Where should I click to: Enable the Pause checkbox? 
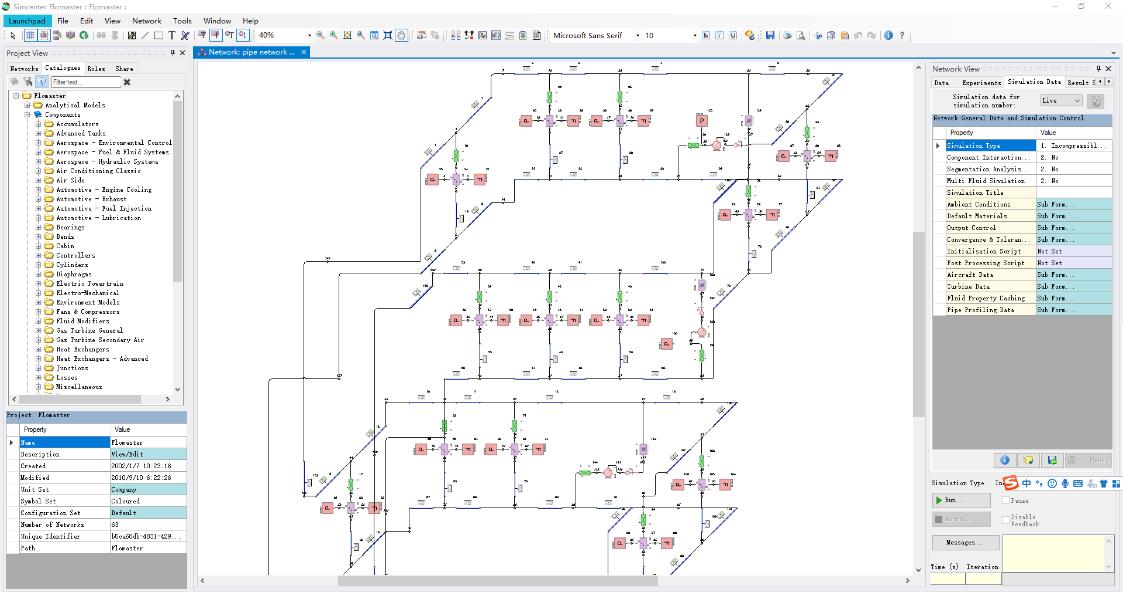click(1006, 500)
